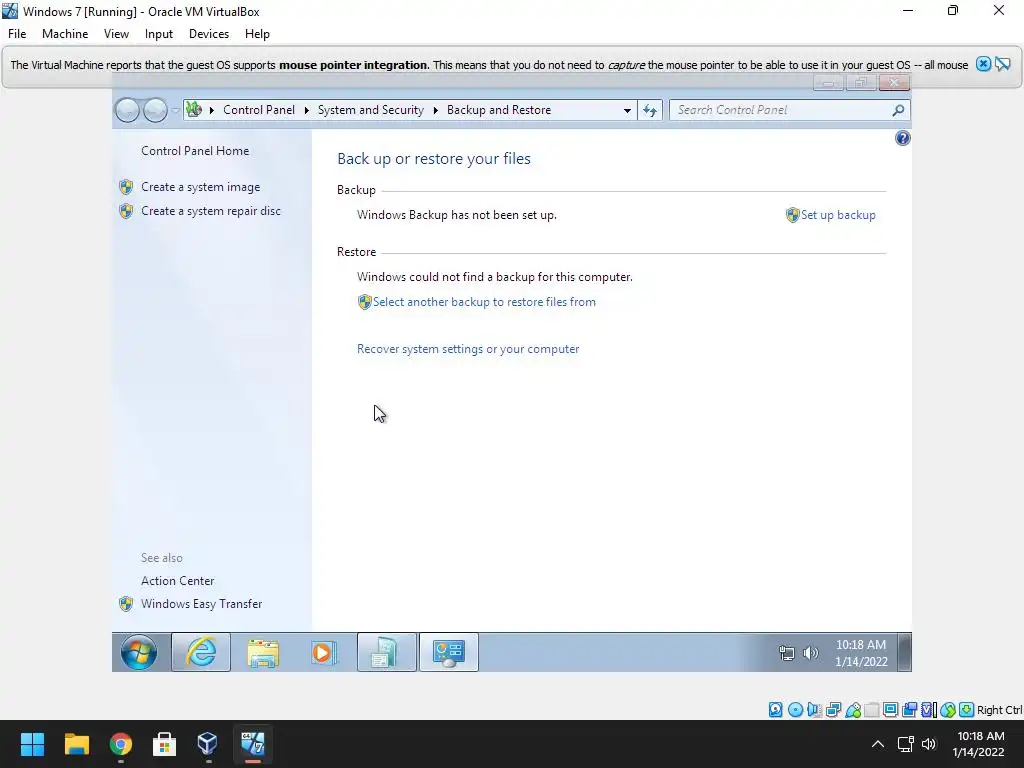Click VirtualBox CPU virtualization status icon
Screen dimensions: 1024x768
[929, 710]
